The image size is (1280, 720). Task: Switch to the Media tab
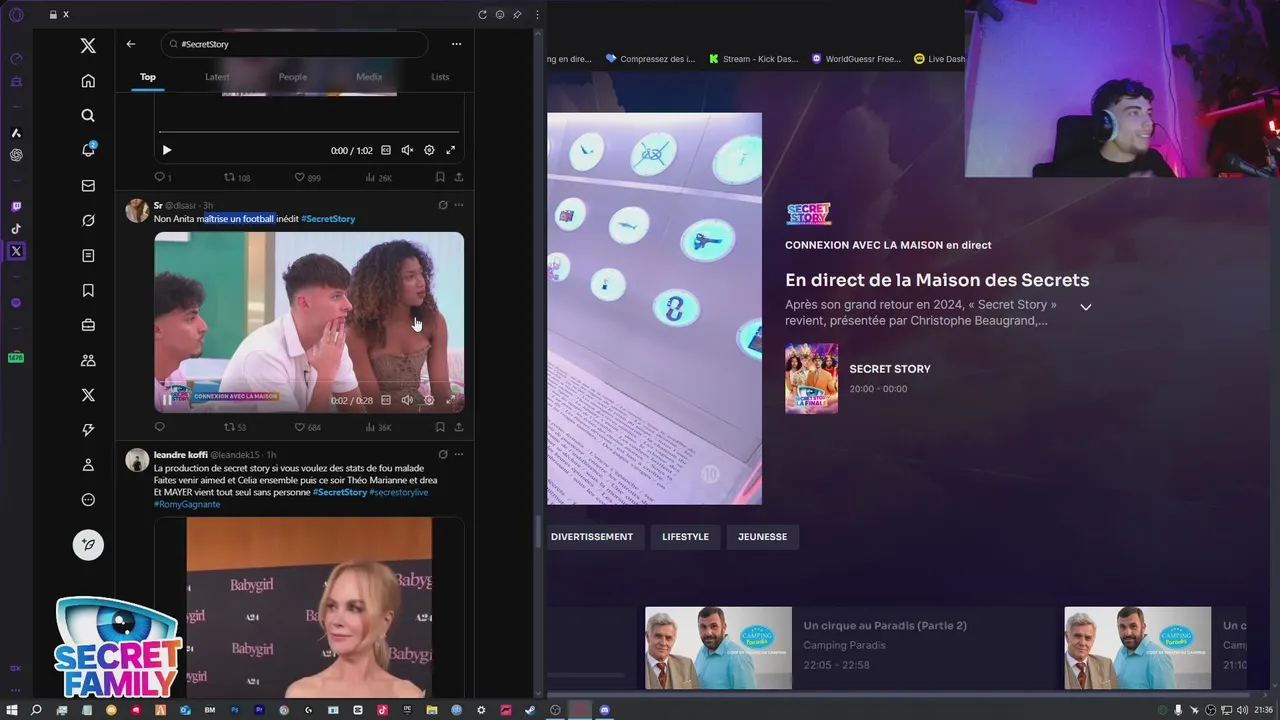(x=369, y=77)
